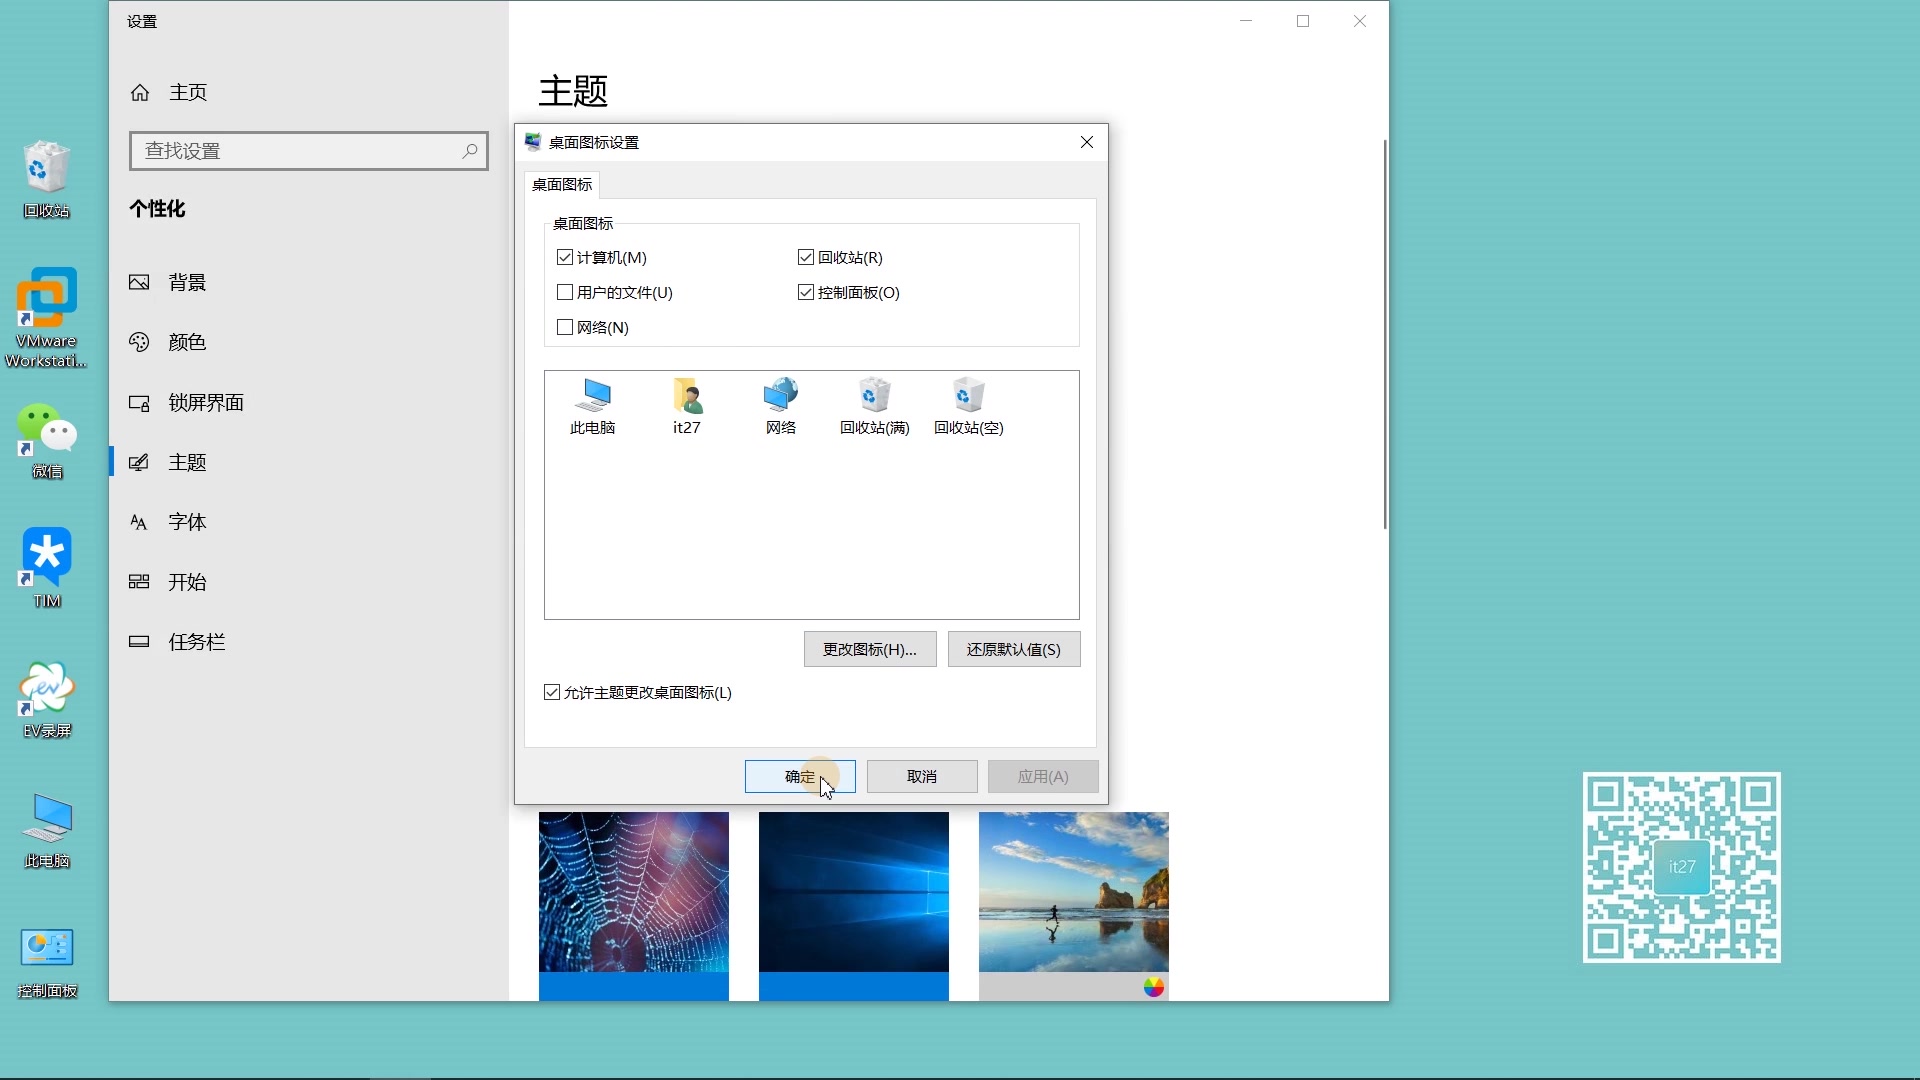Select the 网络 icon in the preview list
The width and height of the screenshot is (1920, 1080).
pos(780,405)
